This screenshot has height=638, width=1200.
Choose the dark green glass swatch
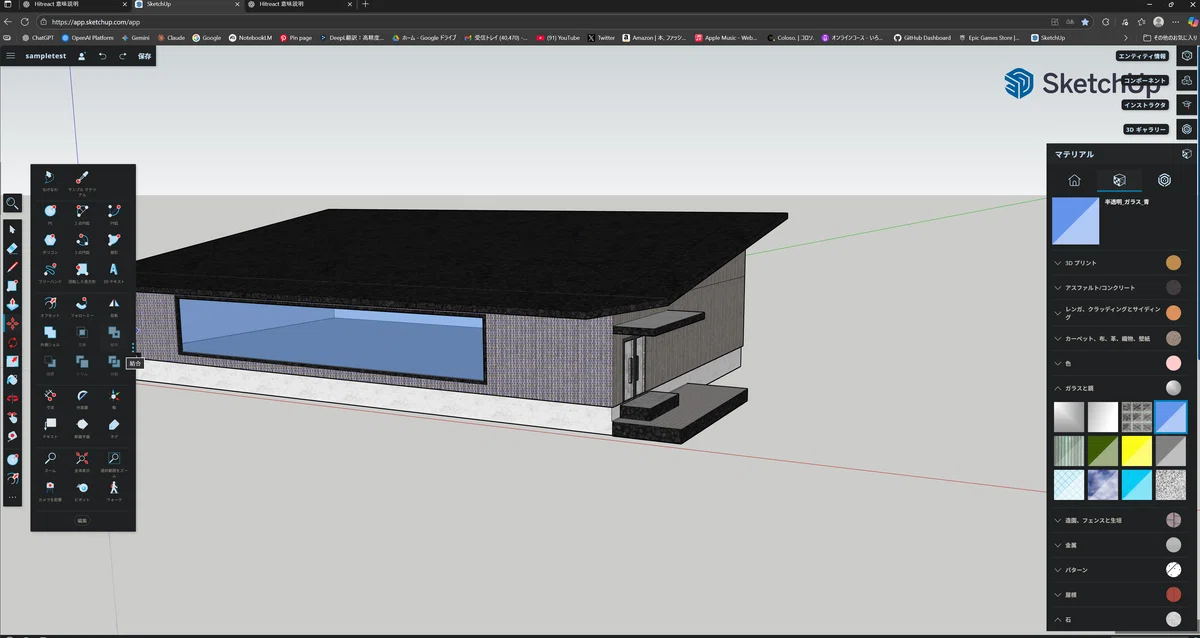click(1103, 451)
